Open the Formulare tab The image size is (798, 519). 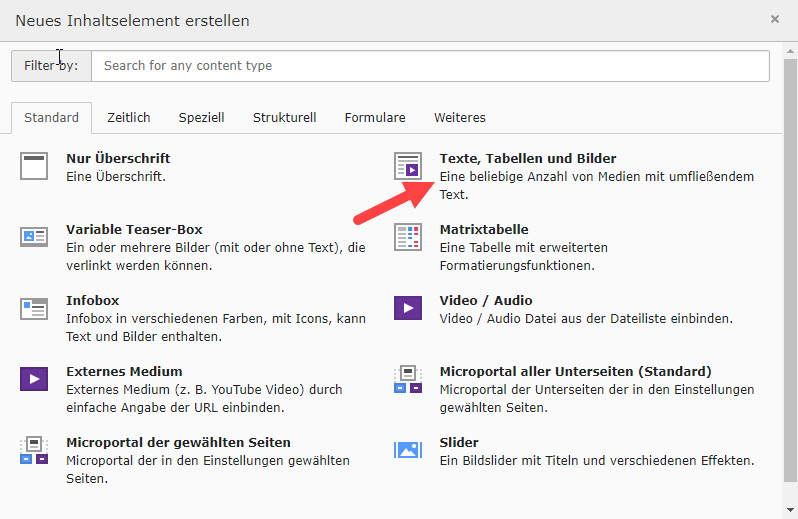(x=375, y=118)
